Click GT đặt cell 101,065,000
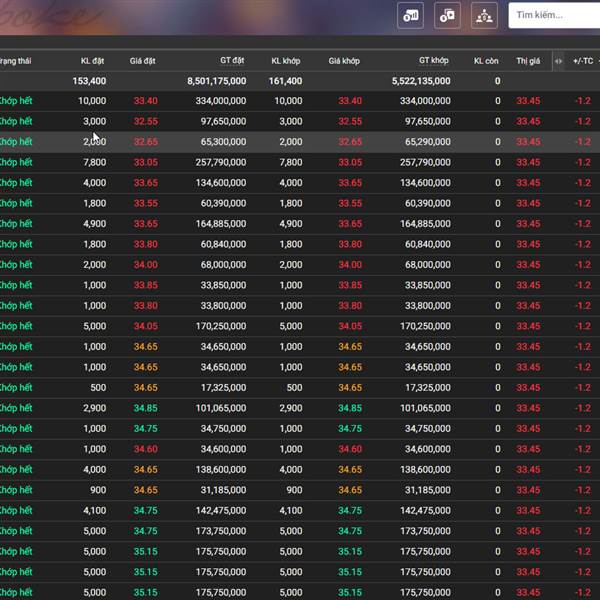Screen dimensions: 600x600 tap(221, 408)
